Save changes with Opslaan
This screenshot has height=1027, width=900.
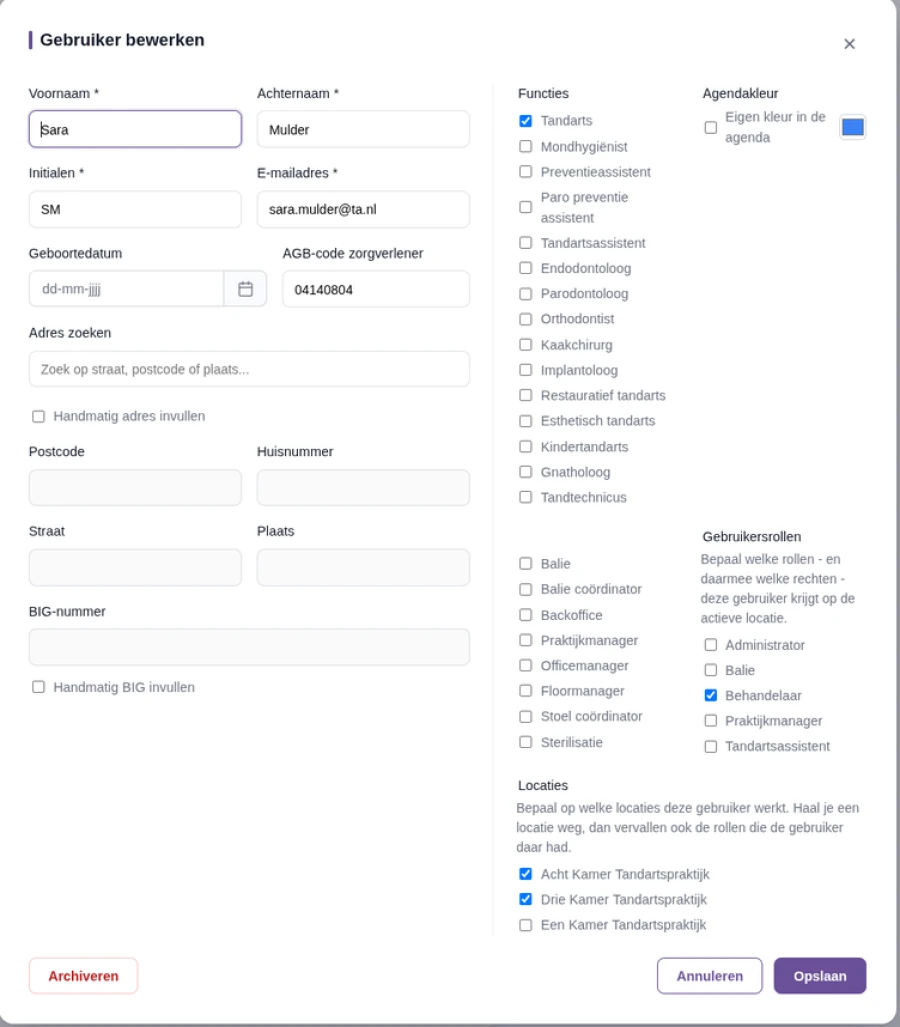pyautogui.click(x=820, y=976)
